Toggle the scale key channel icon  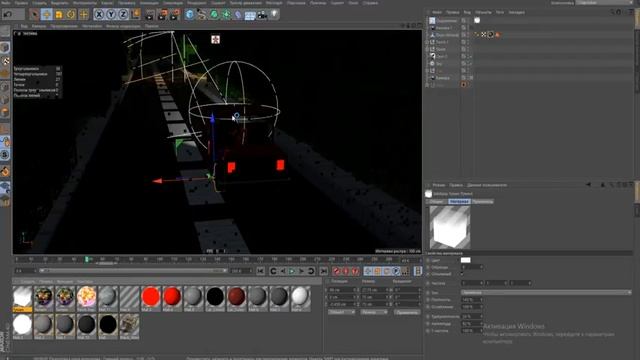[378, 271]
